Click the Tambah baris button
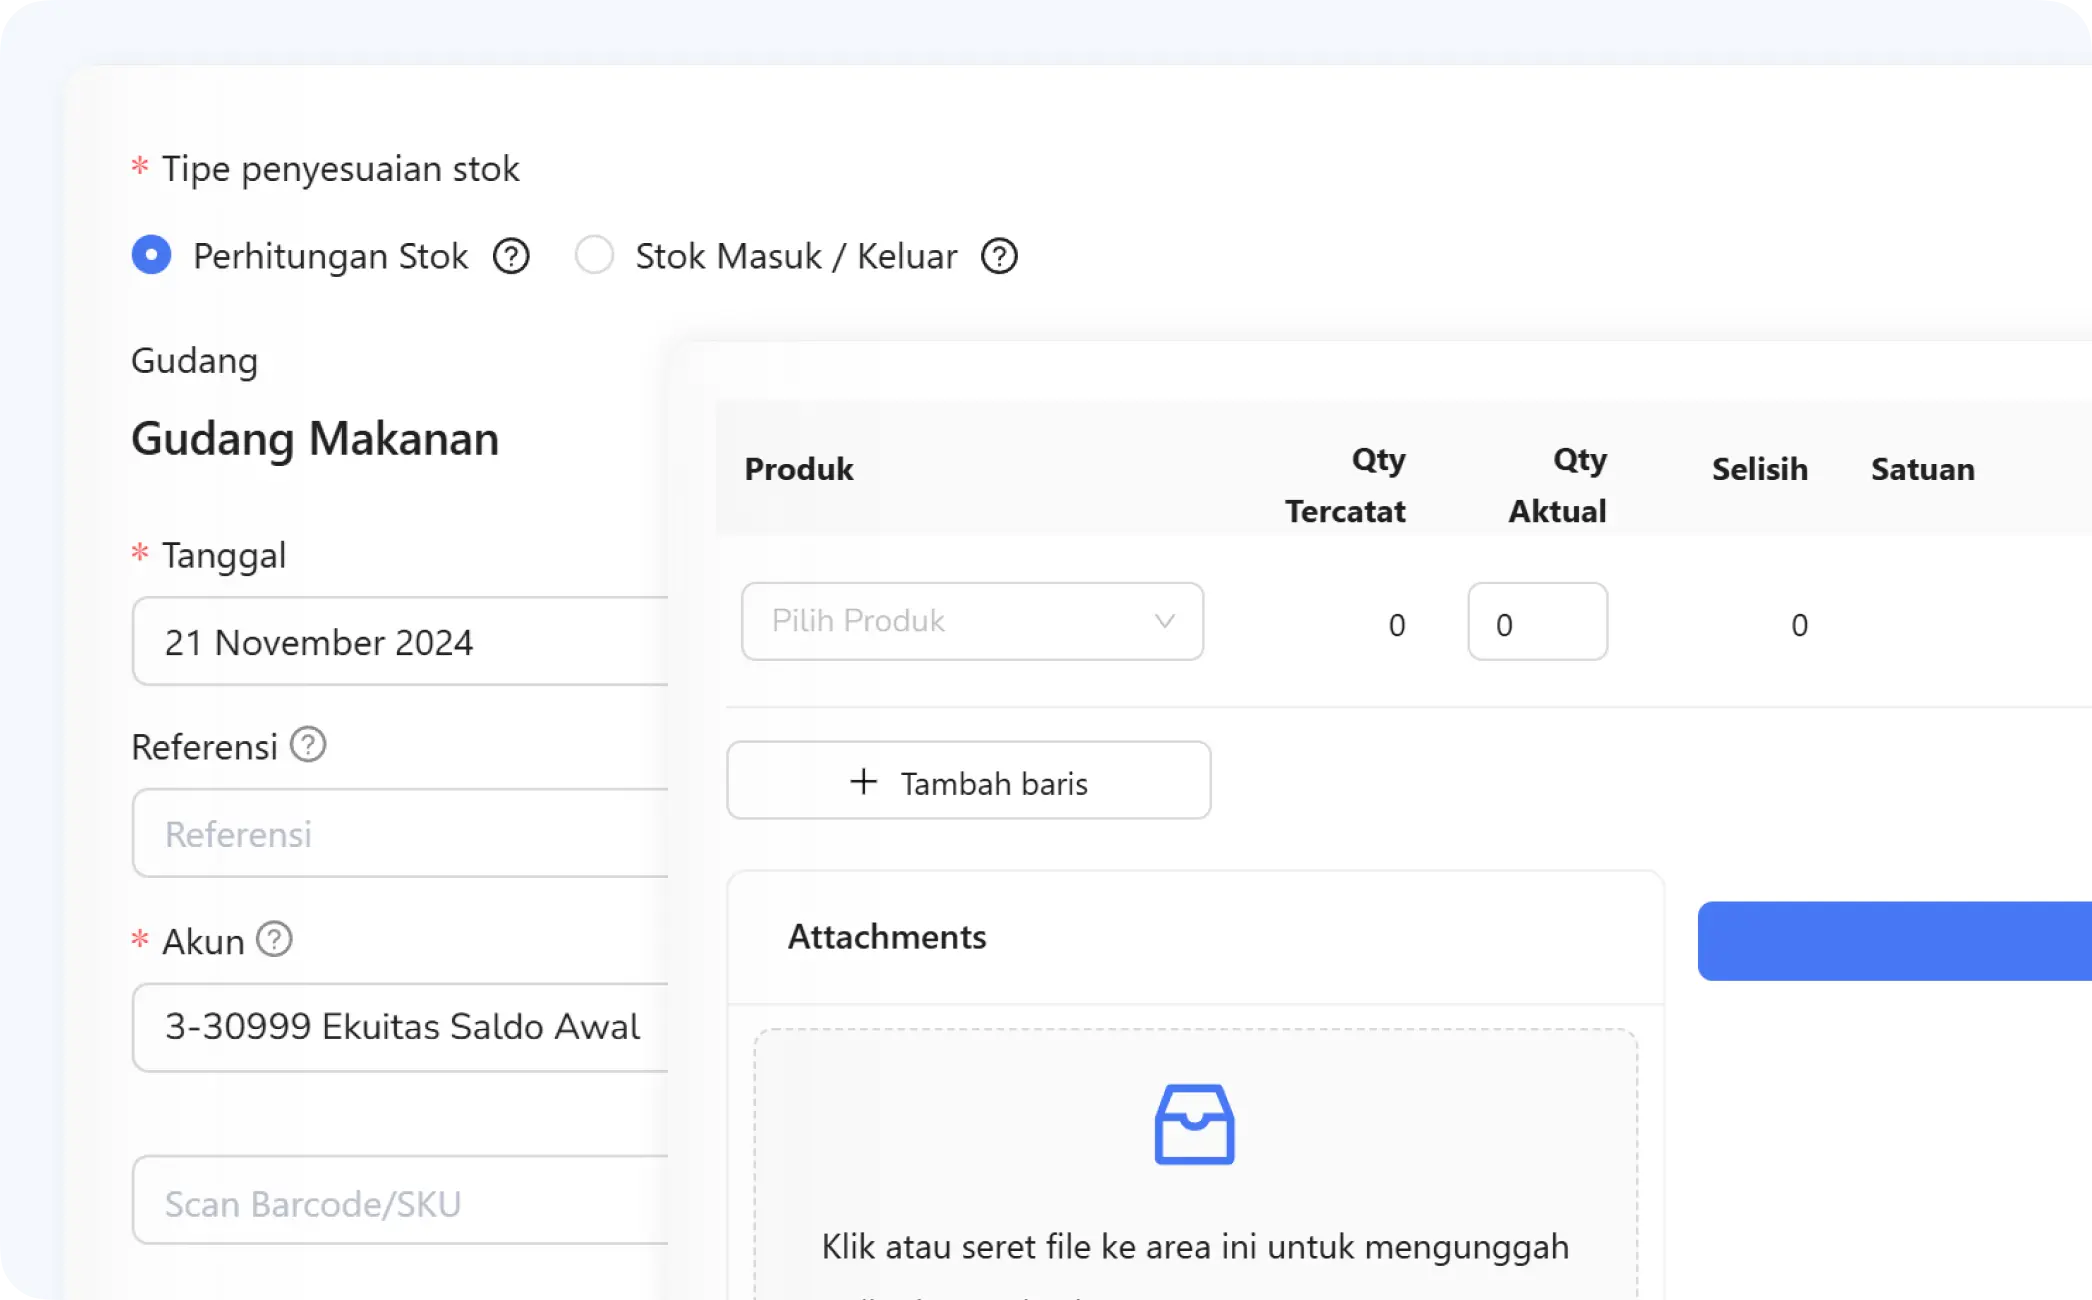Image resolution: width=2092 pixels, height=1300 pixels. click(969, 780)
